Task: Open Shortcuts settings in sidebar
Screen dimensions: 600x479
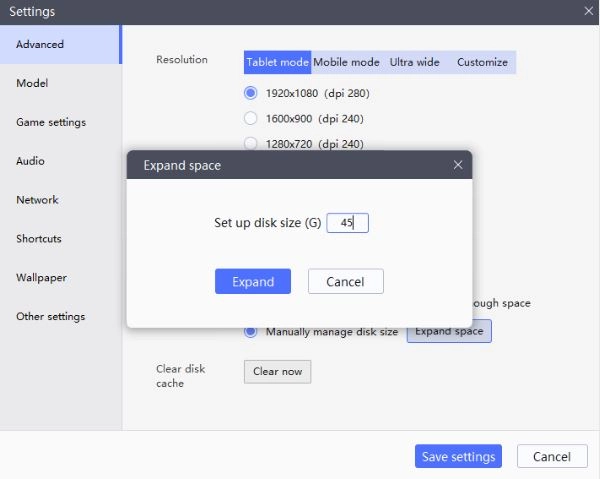Action: pyautogui.click(x=39, y=239)
